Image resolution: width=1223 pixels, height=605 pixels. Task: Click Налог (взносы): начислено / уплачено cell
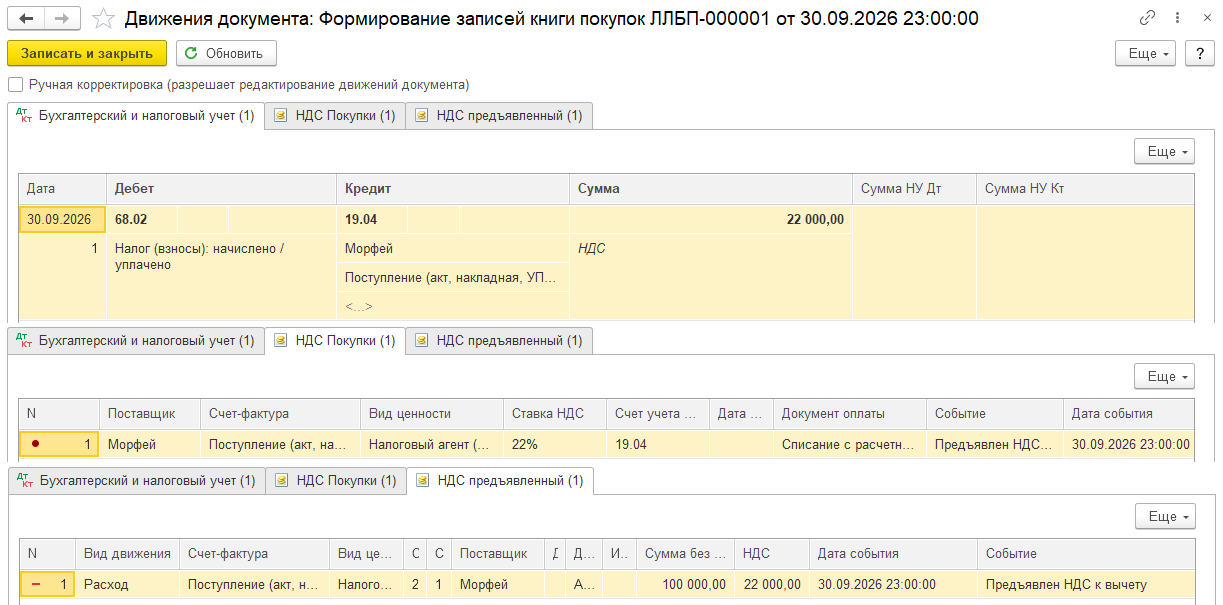[221, 256]
